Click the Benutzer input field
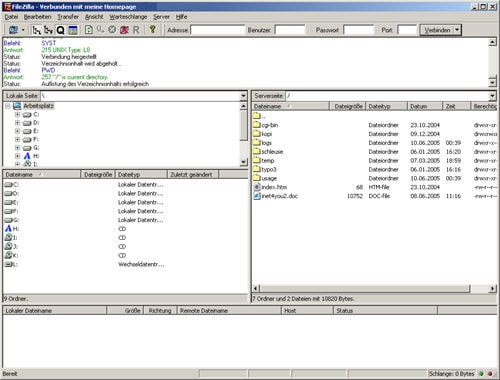The height and width of the screenshot is (380, 500). tap(290, 30)
